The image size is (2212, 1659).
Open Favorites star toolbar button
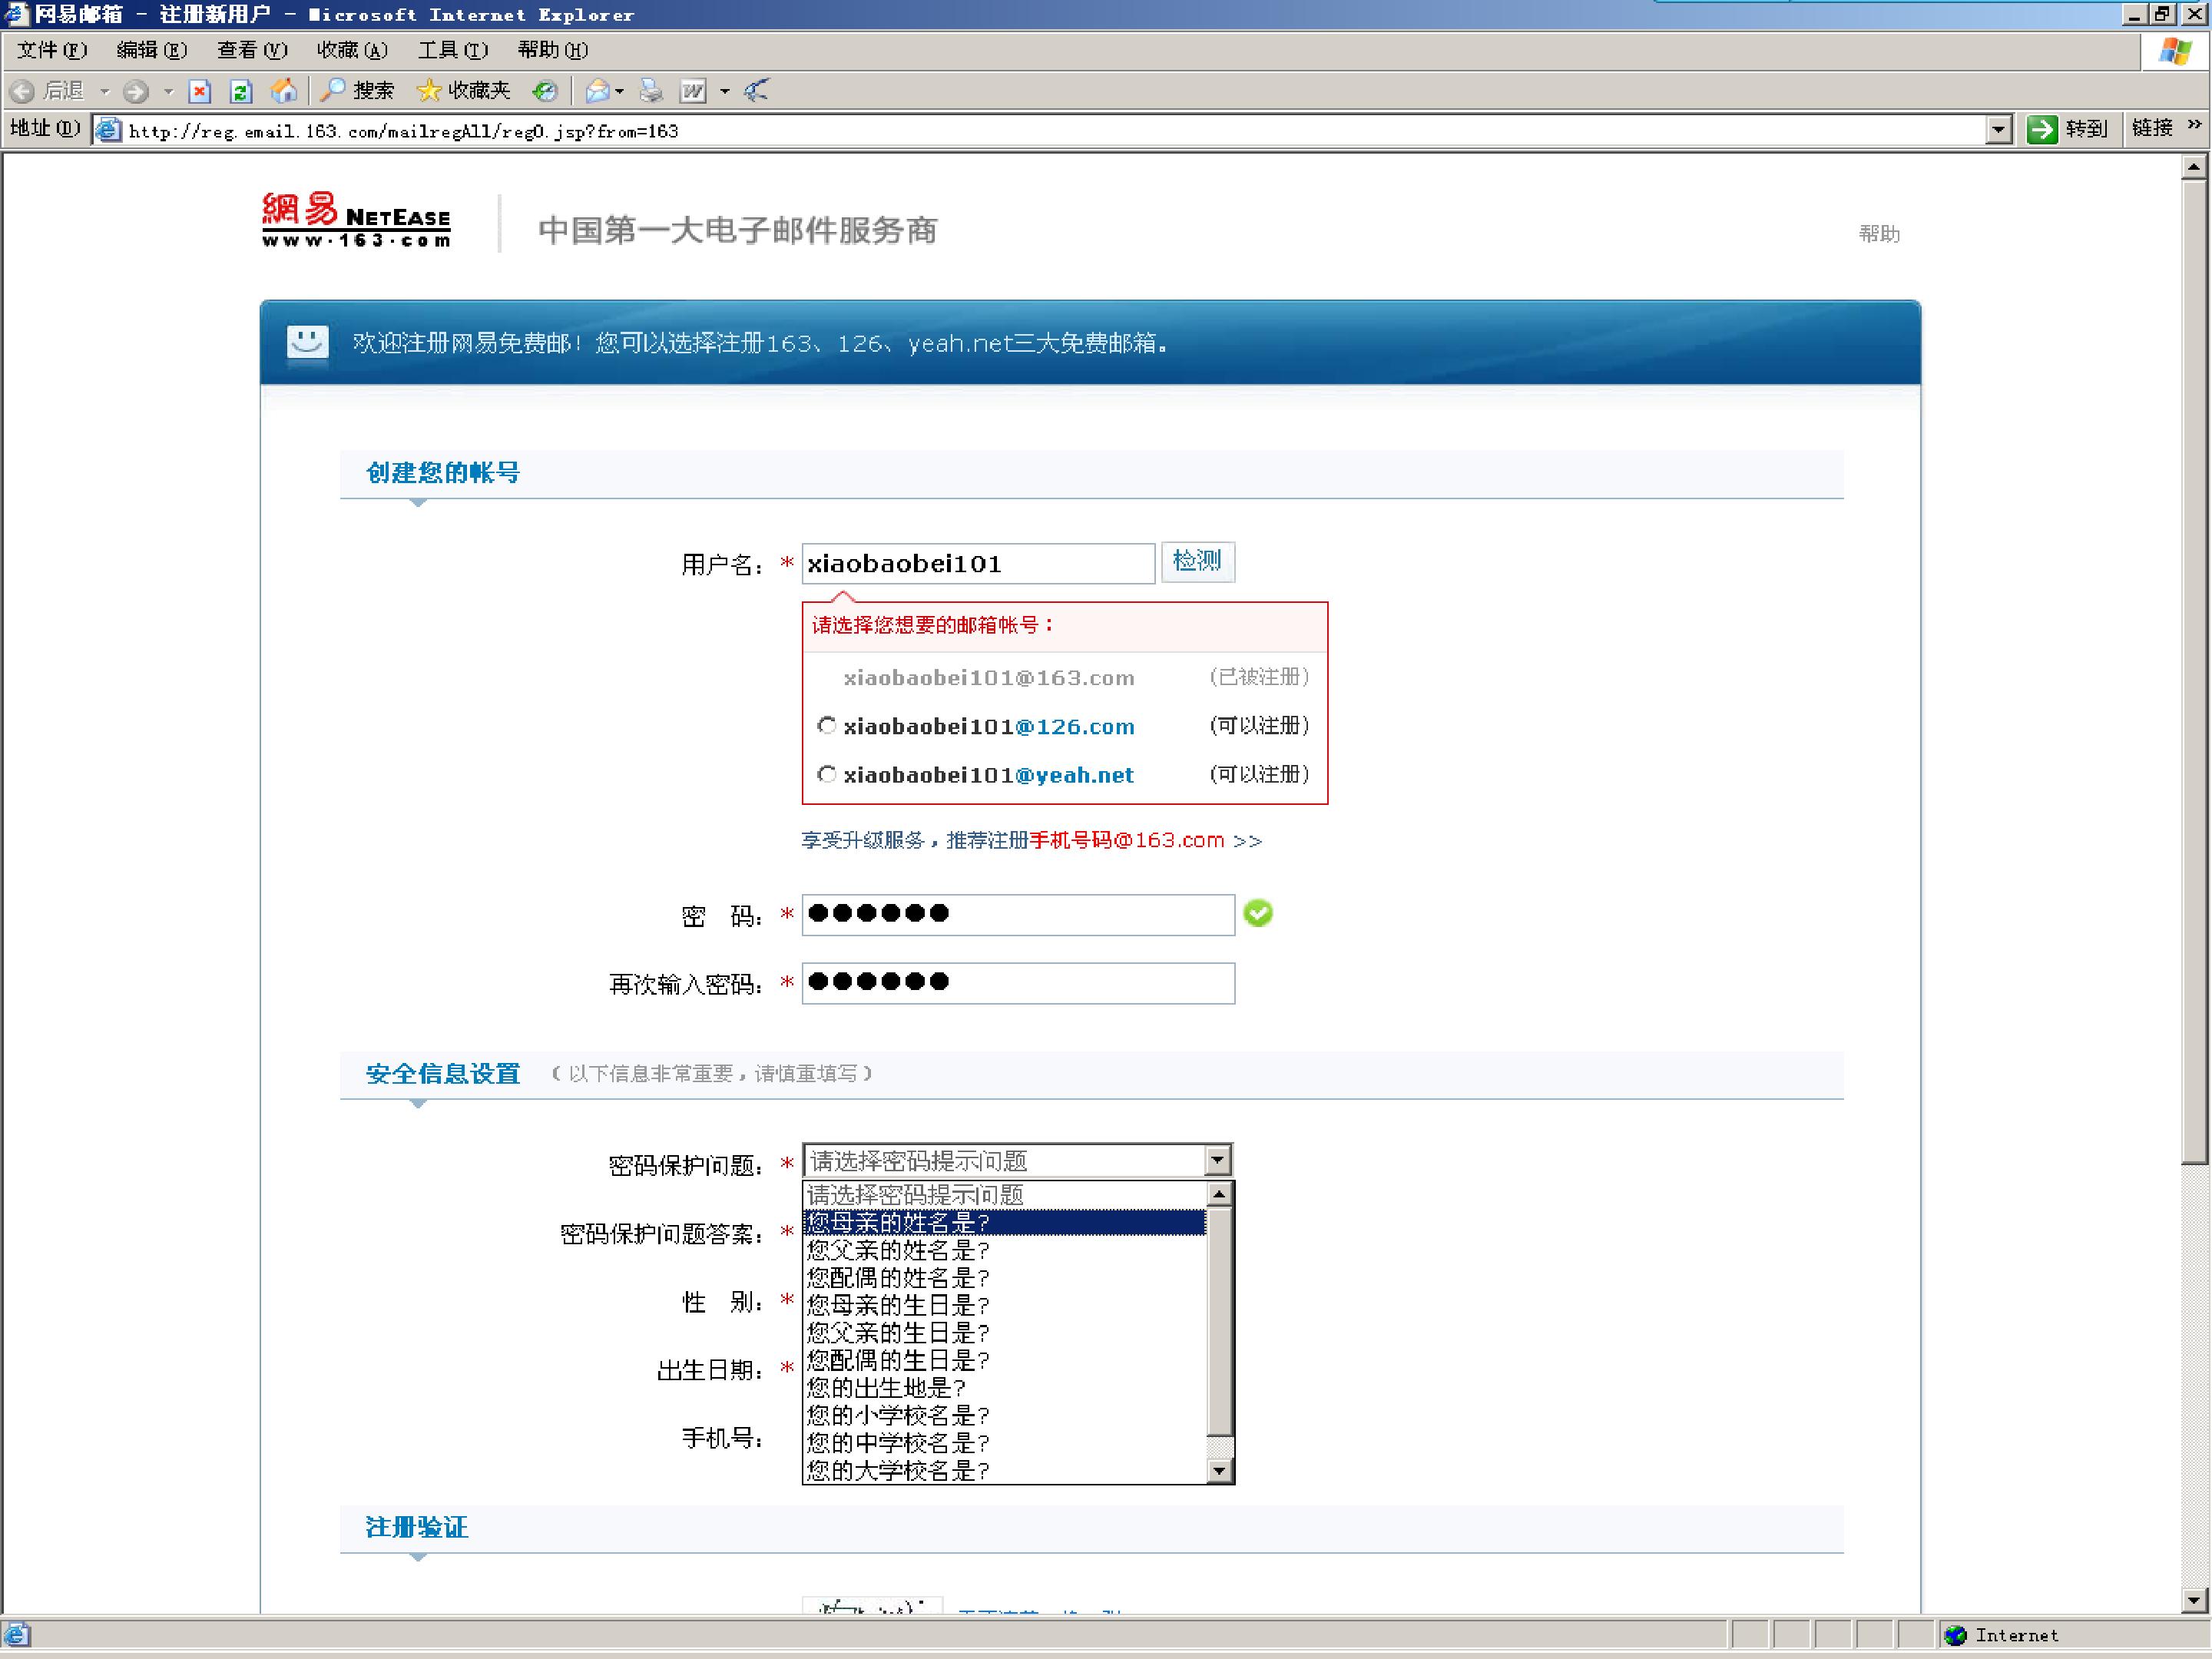coord(463,91)
